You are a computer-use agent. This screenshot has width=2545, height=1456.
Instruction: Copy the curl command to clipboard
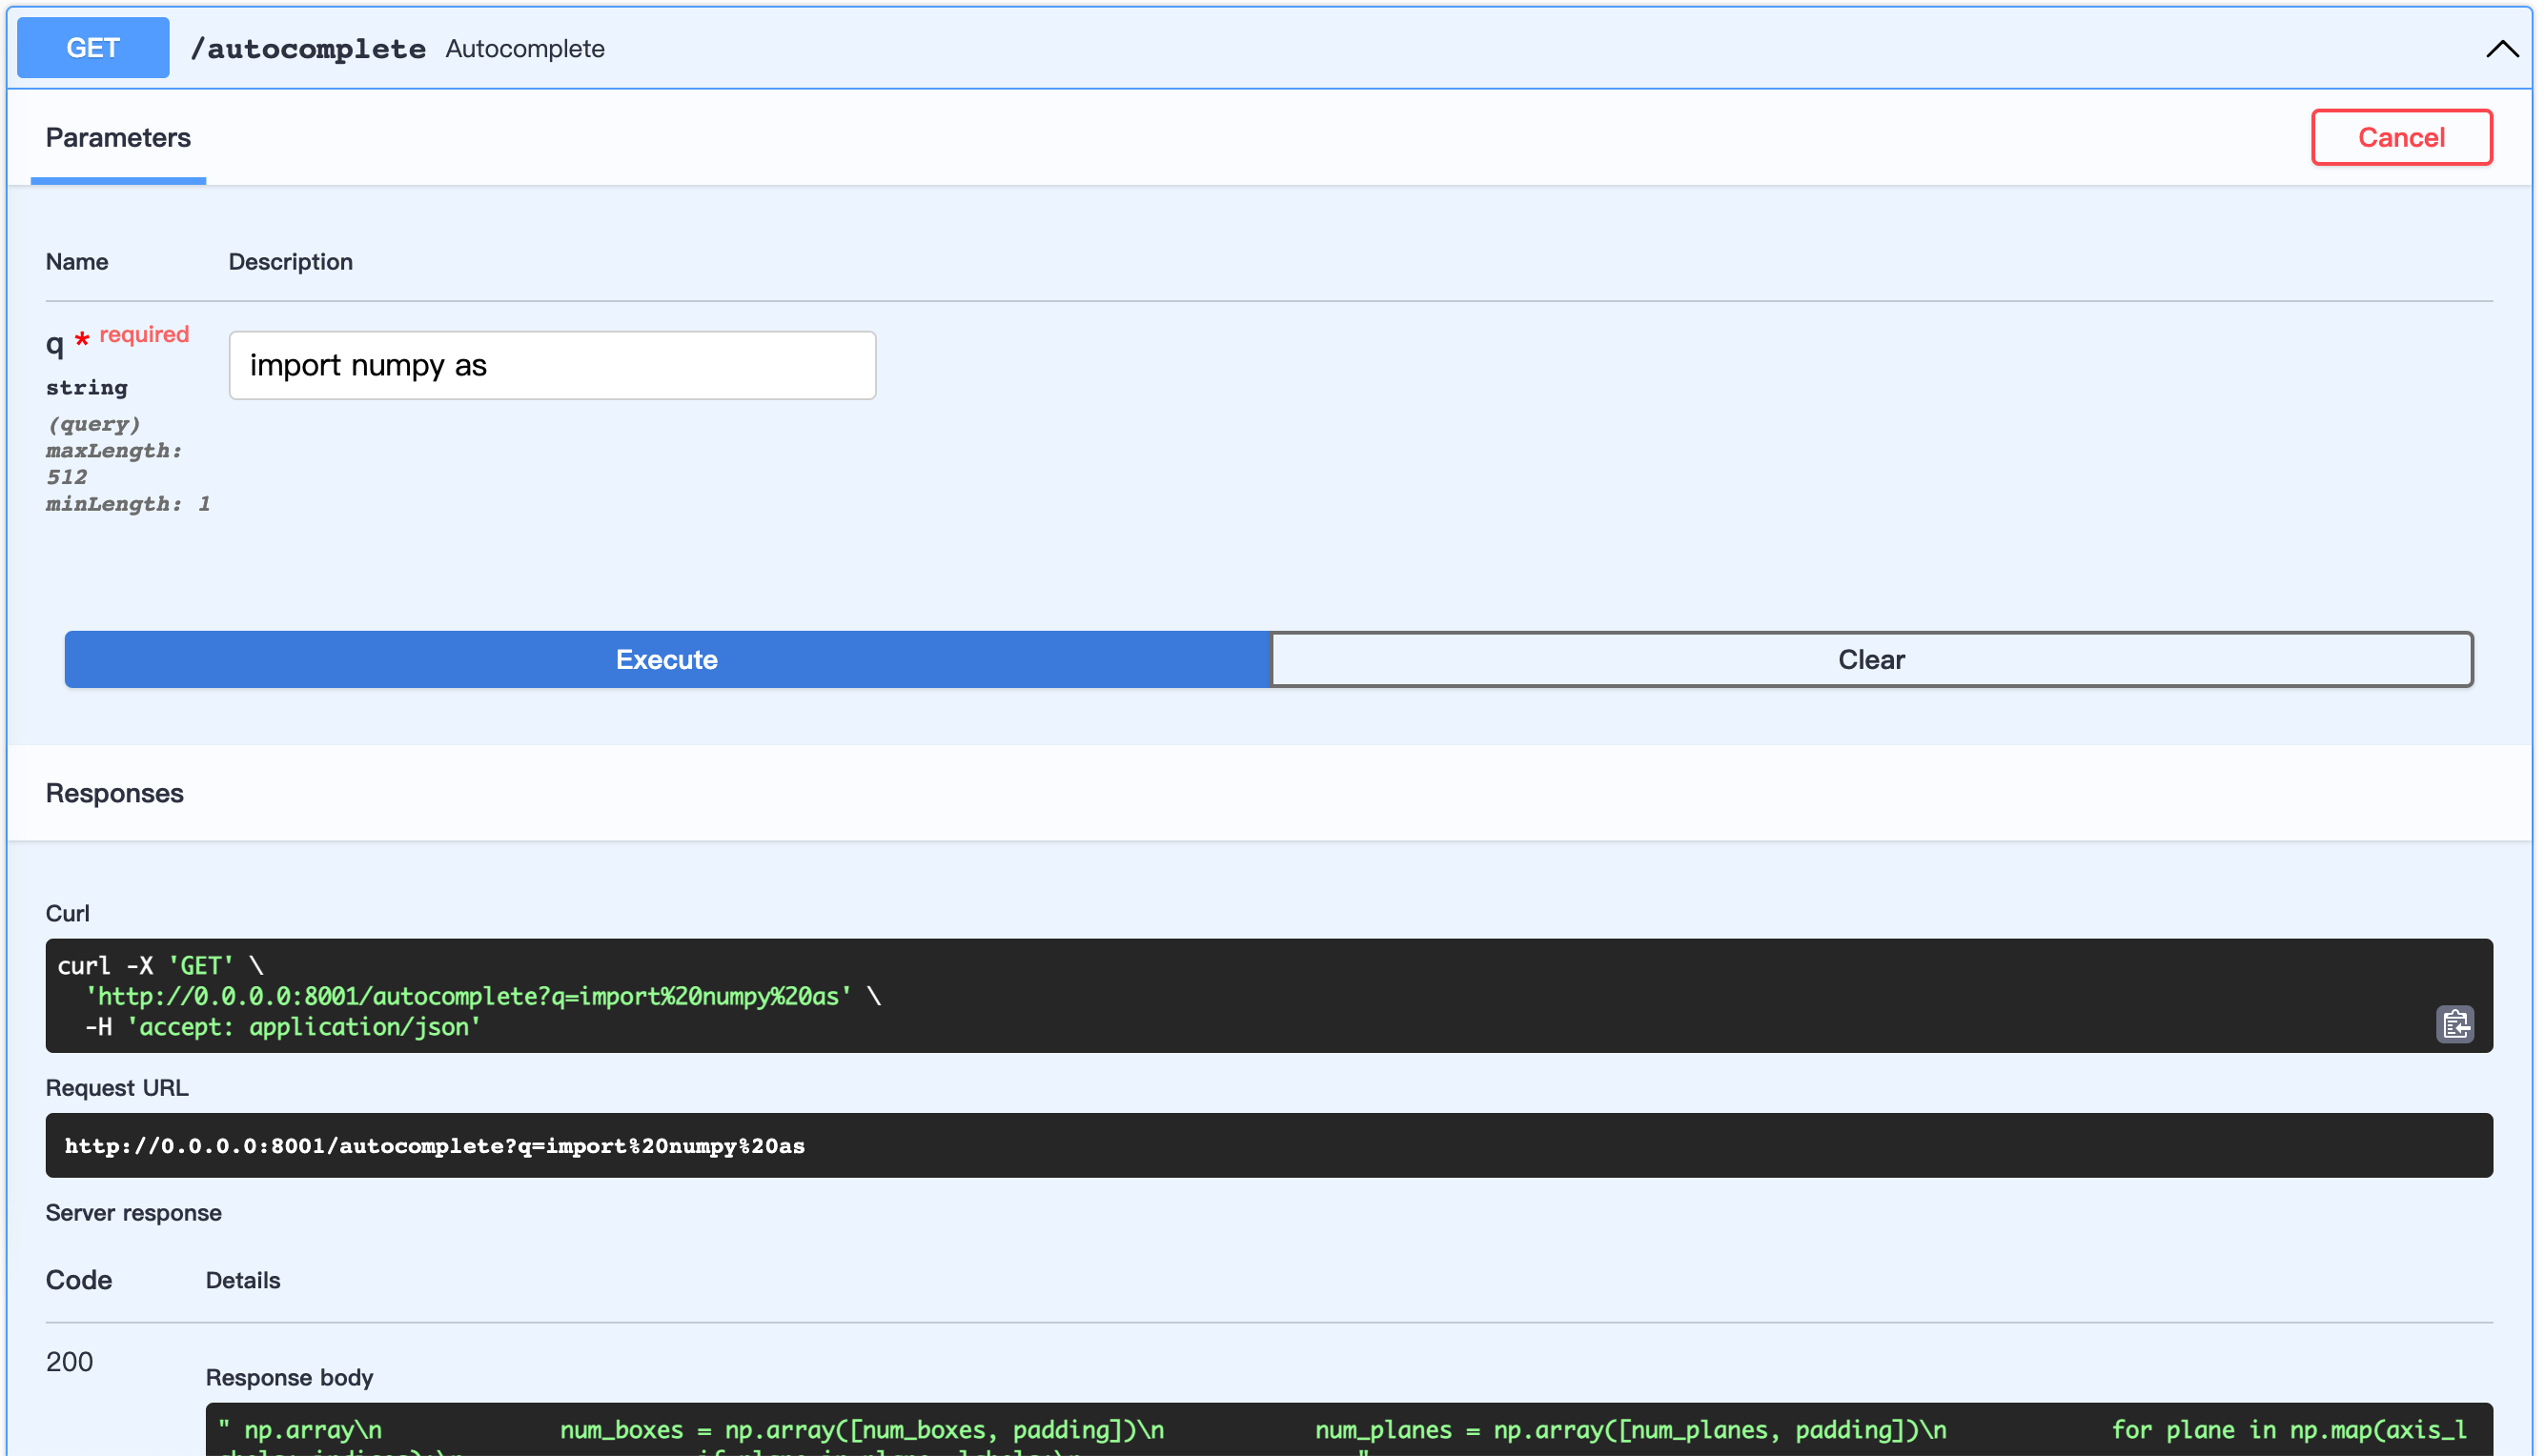click(2454, 1024)
